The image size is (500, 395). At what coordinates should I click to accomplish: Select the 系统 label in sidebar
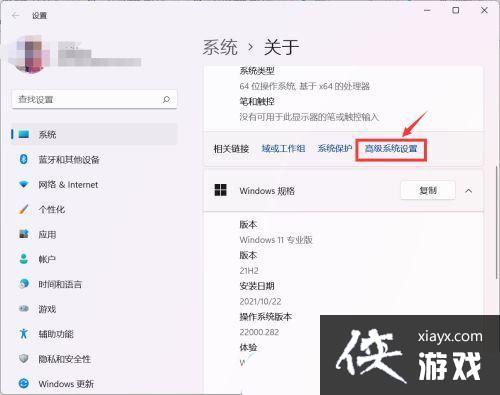click(x=47, y=135)
